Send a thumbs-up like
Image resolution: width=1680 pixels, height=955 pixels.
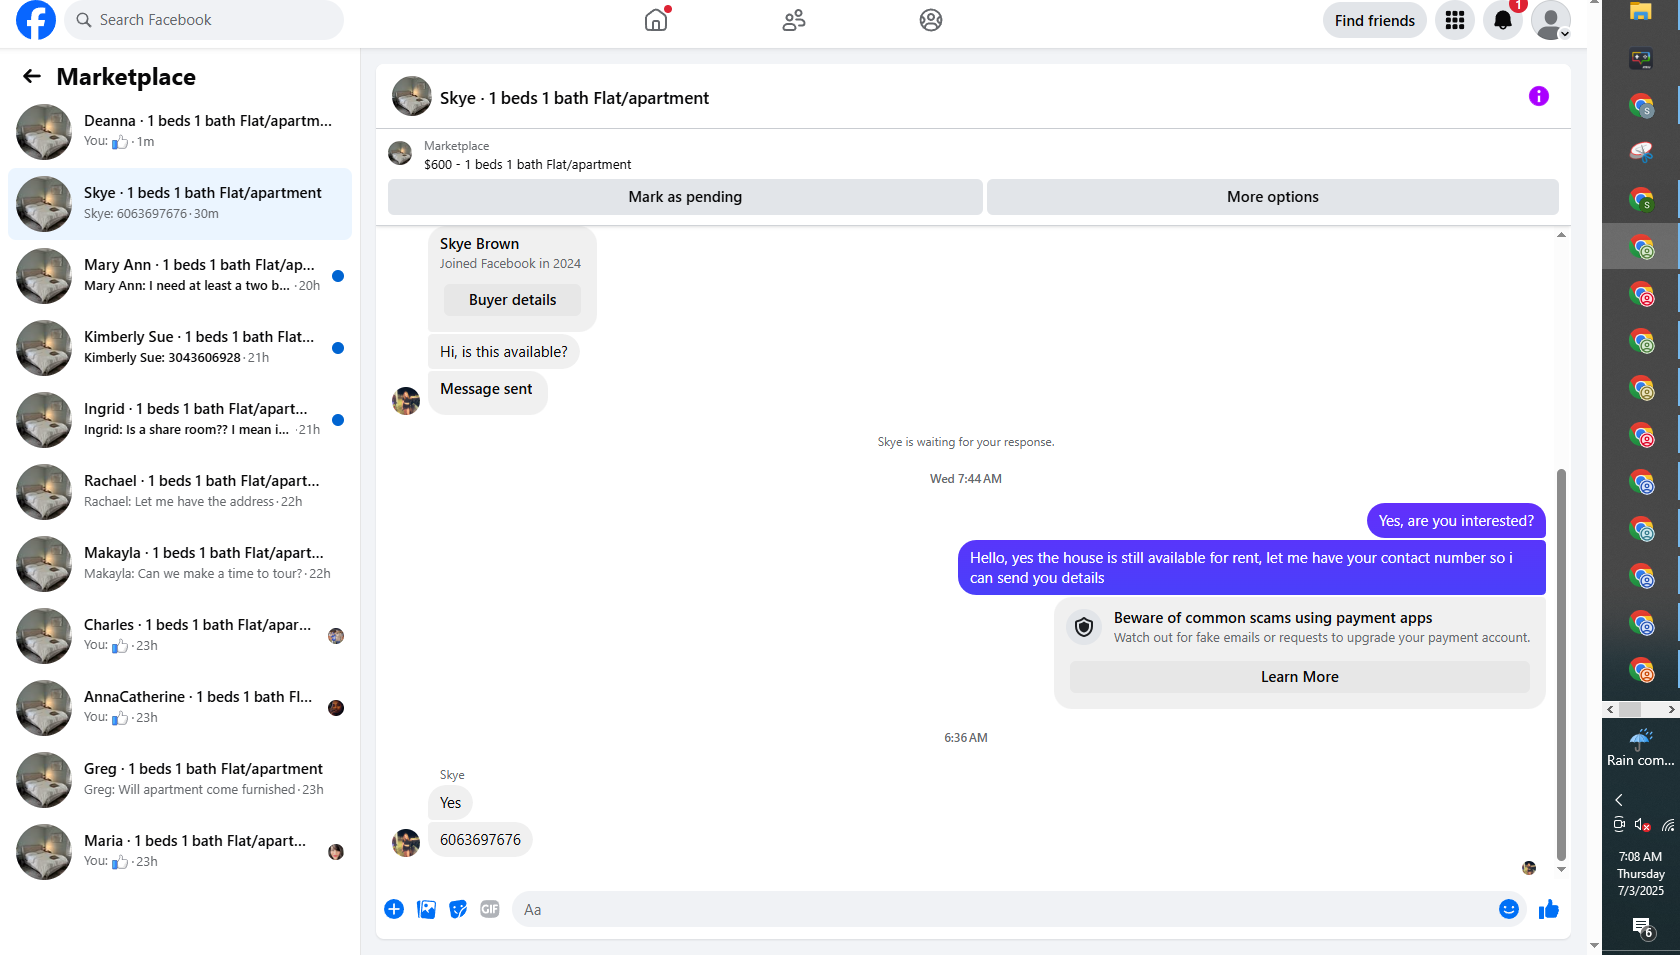(1549, 909)
